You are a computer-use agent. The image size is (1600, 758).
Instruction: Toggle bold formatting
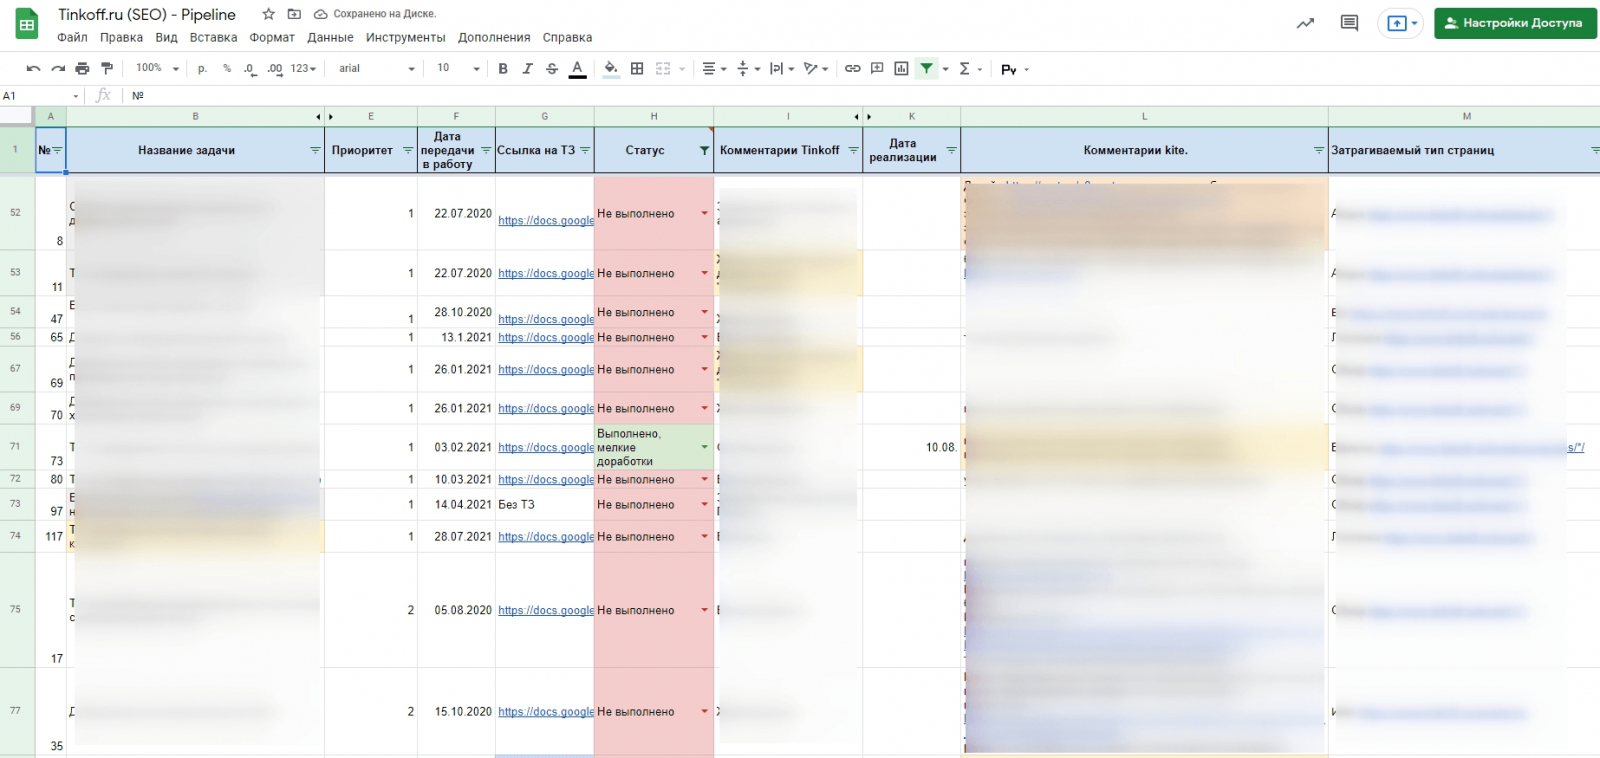point(503,69)
